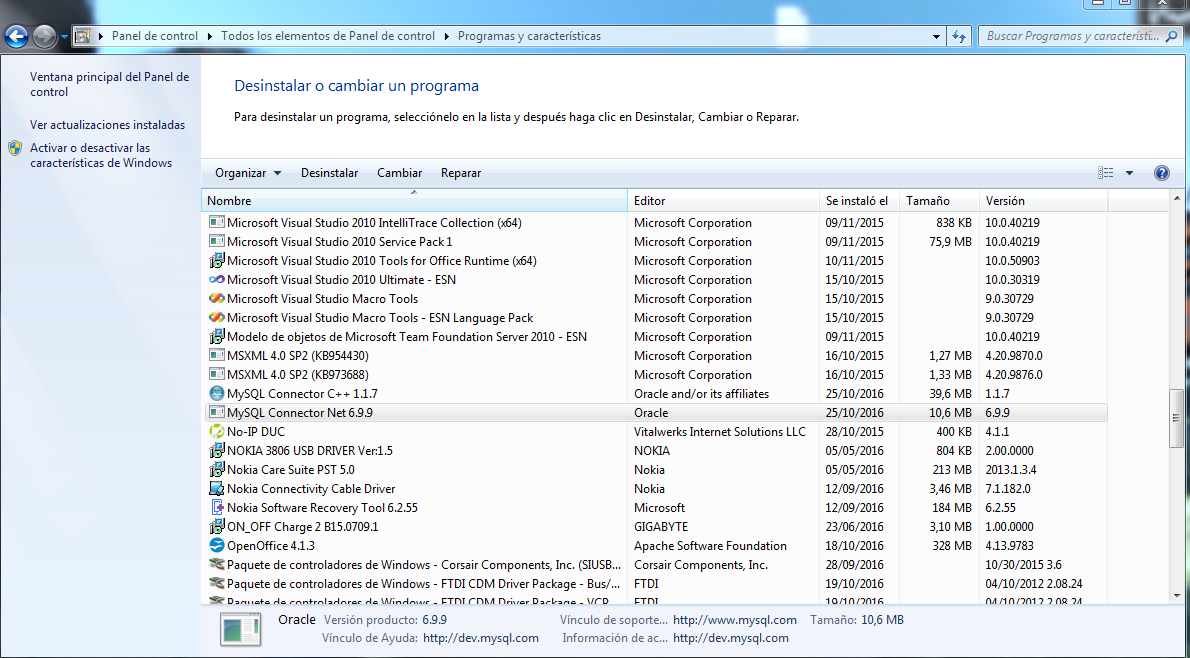Expand arrow after Panel de control breadcrumb
The image size is (1190, 658).
click(x=209, y=36)
